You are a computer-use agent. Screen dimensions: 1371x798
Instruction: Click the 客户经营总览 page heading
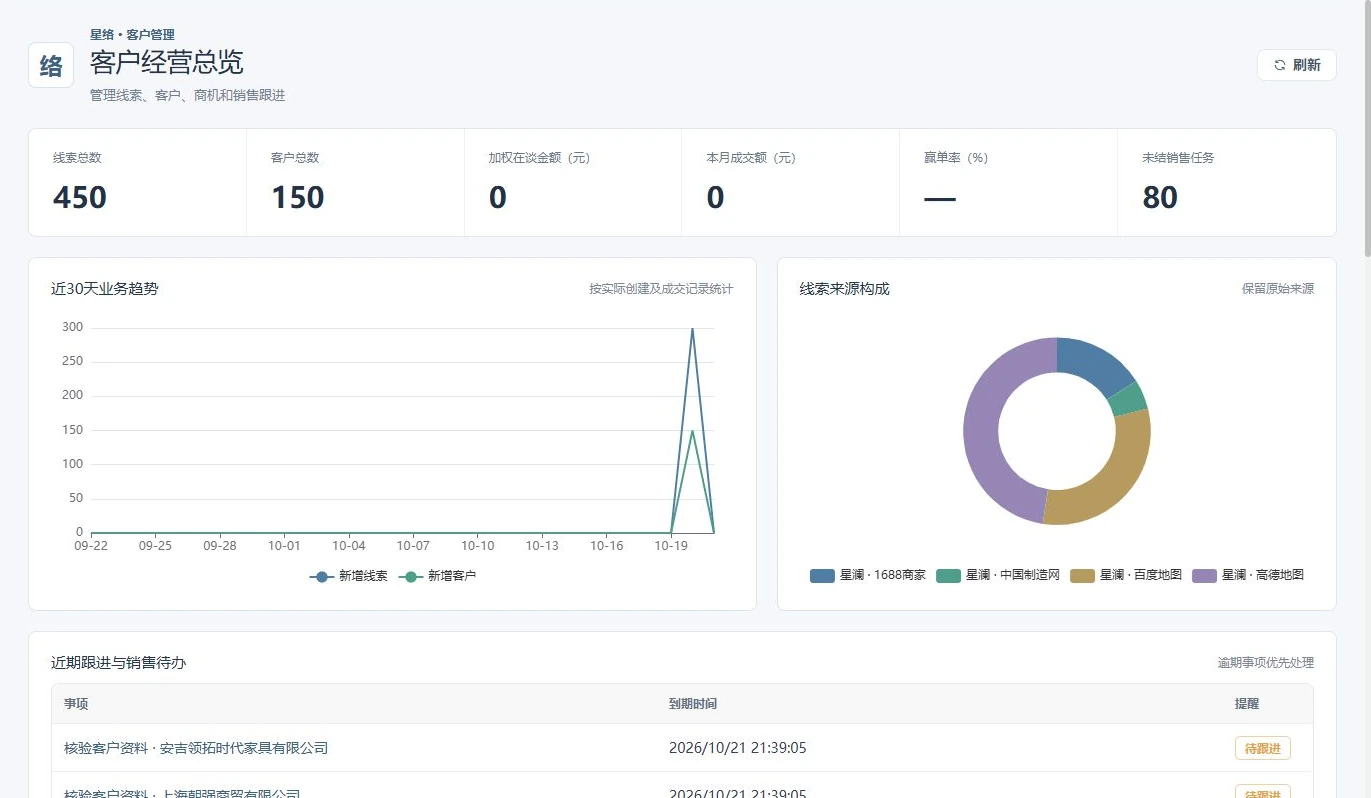pos(167,62)
